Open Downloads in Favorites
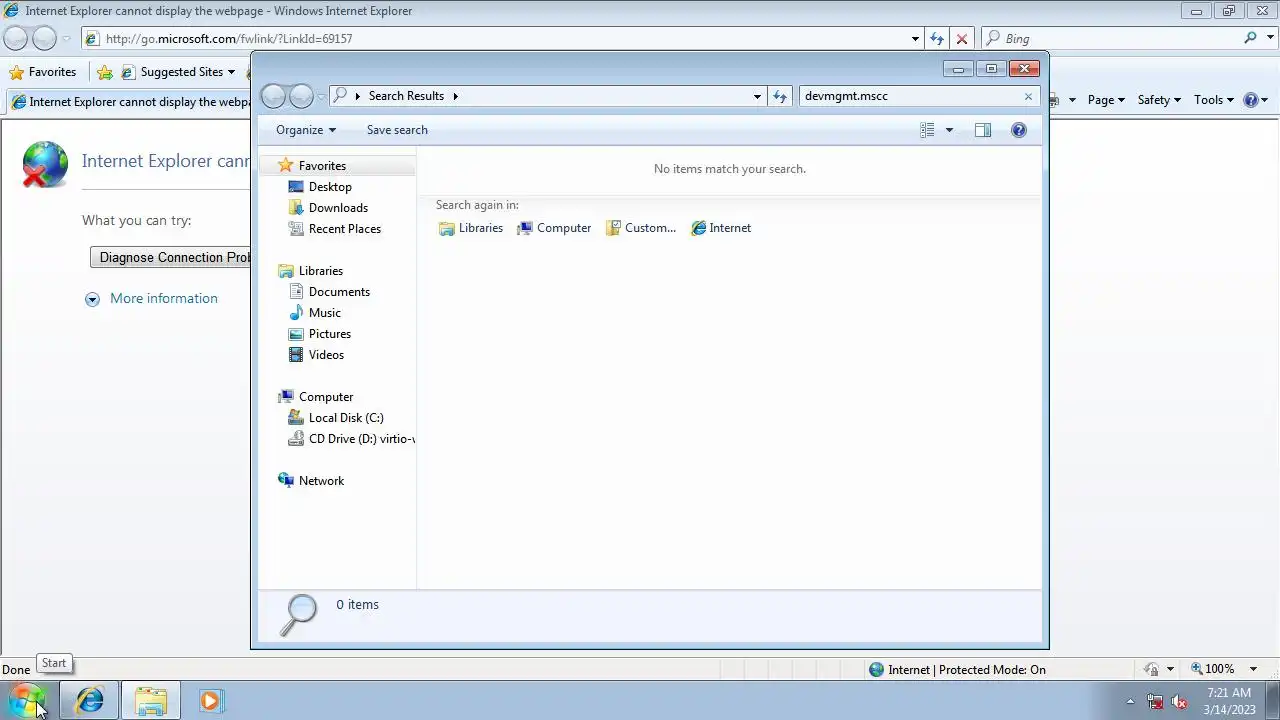This screenshot has height=720, width=1280. [338, 208]
